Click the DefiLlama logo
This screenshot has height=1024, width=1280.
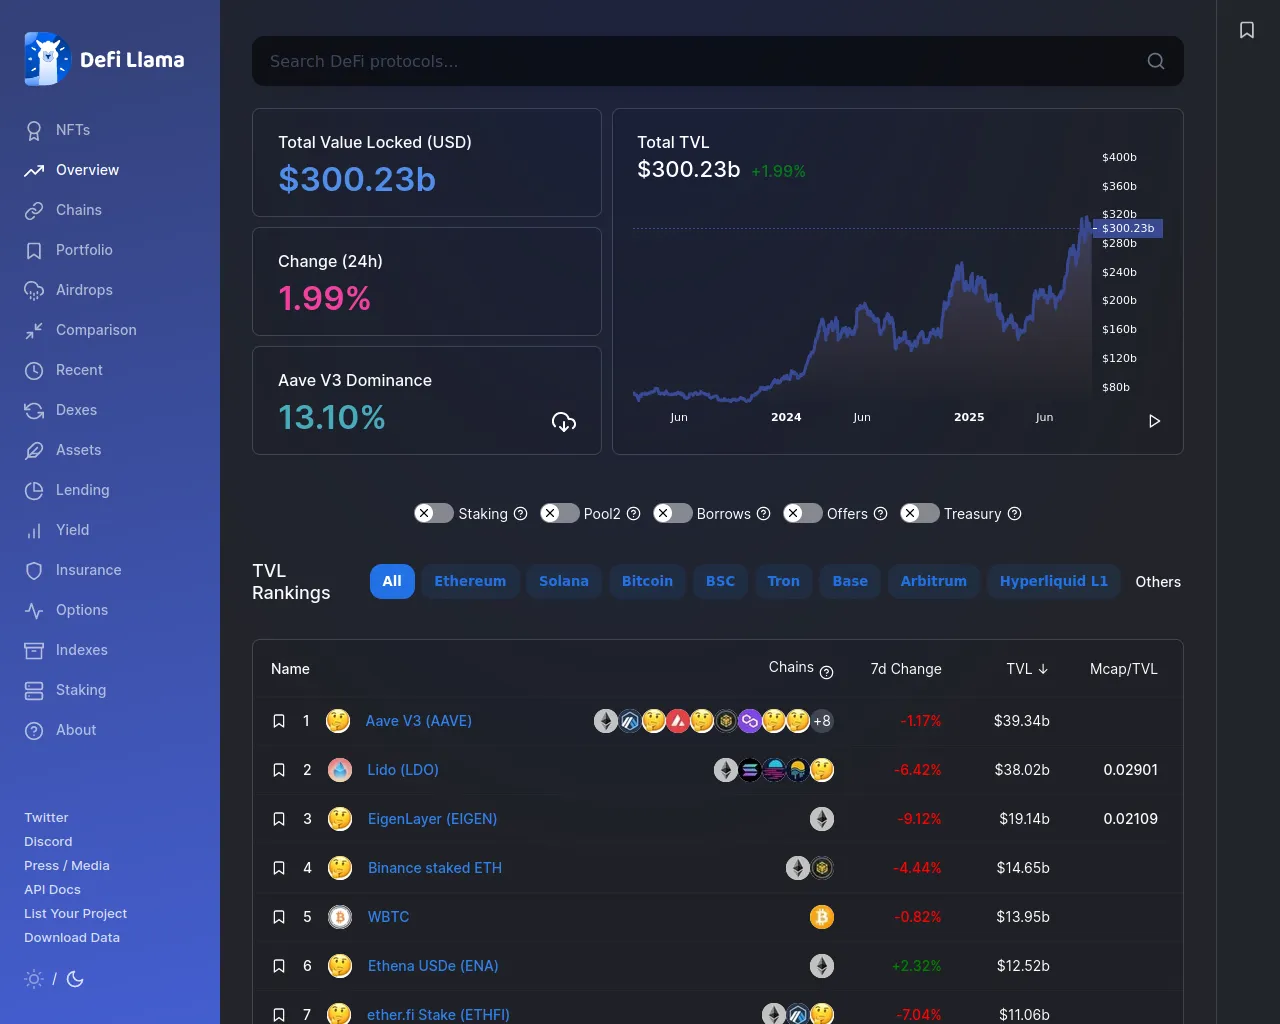[104, 59]
